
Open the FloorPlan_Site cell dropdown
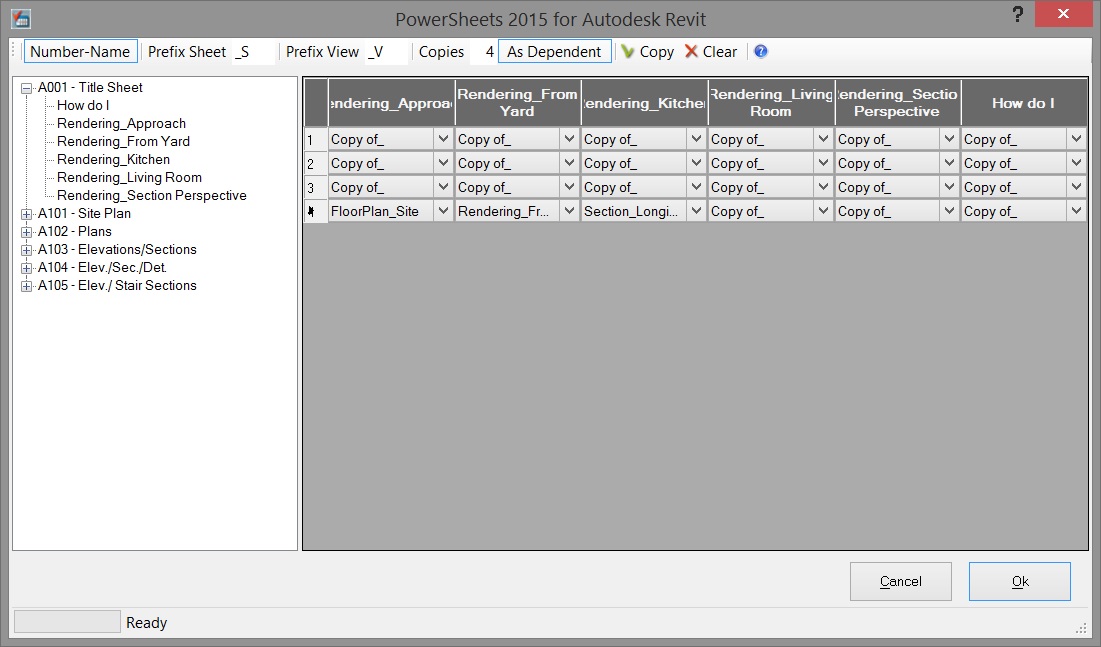click(x=443, y=211)
